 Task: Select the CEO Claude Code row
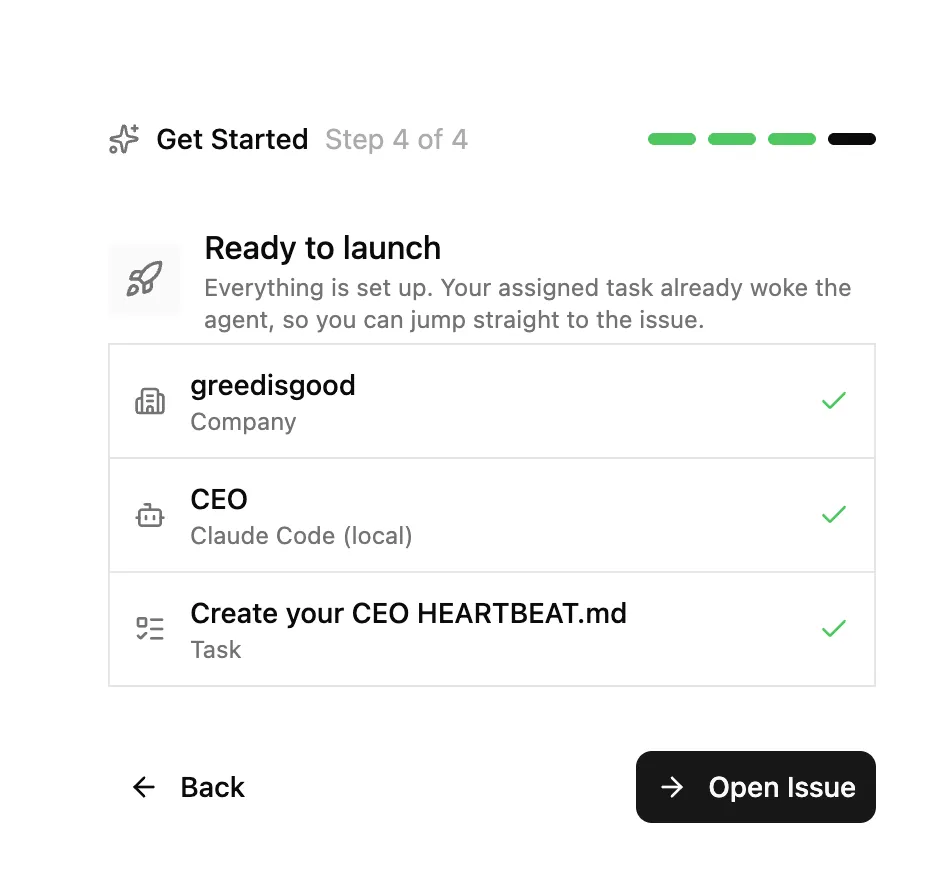tap(491, 515)
